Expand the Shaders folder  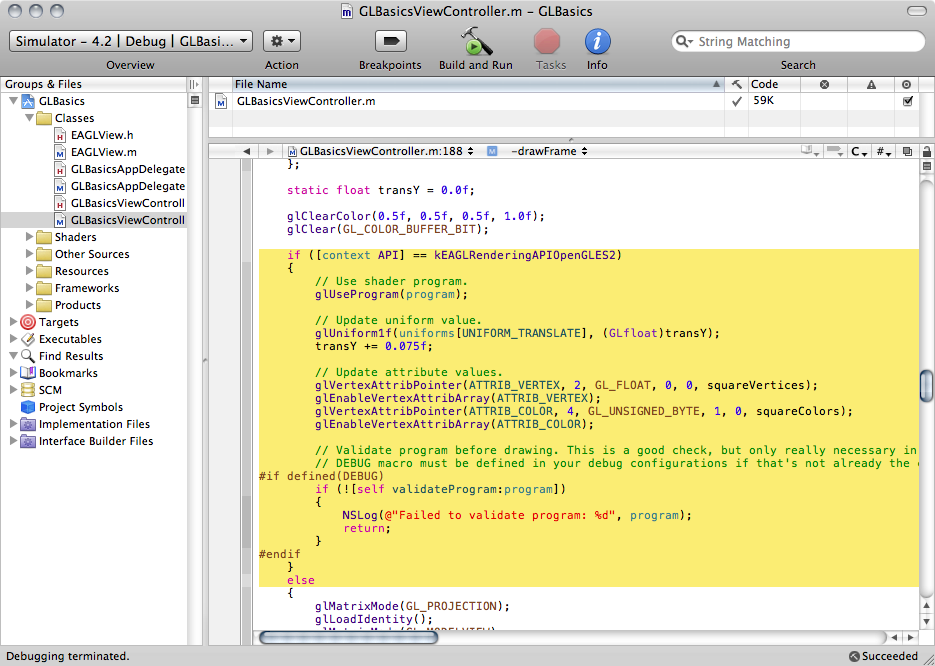(x=29, y=237)
